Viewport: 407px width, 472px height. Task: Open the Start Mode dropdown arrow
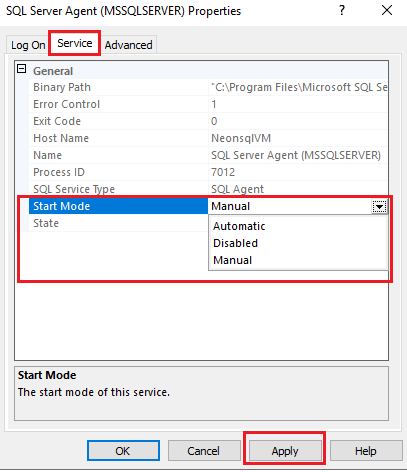[379, 206]
